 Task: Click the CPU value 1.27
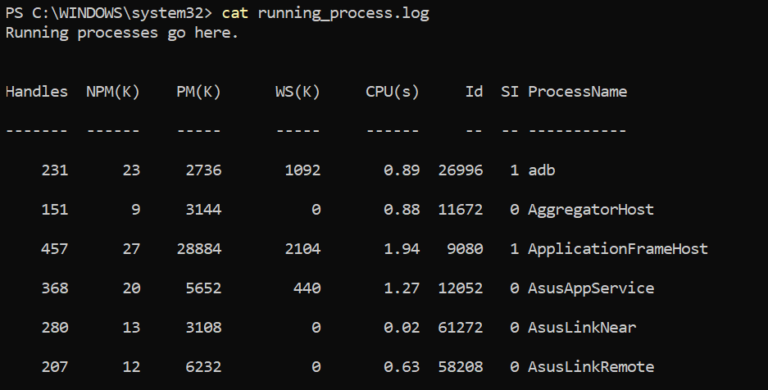[402, 288]
